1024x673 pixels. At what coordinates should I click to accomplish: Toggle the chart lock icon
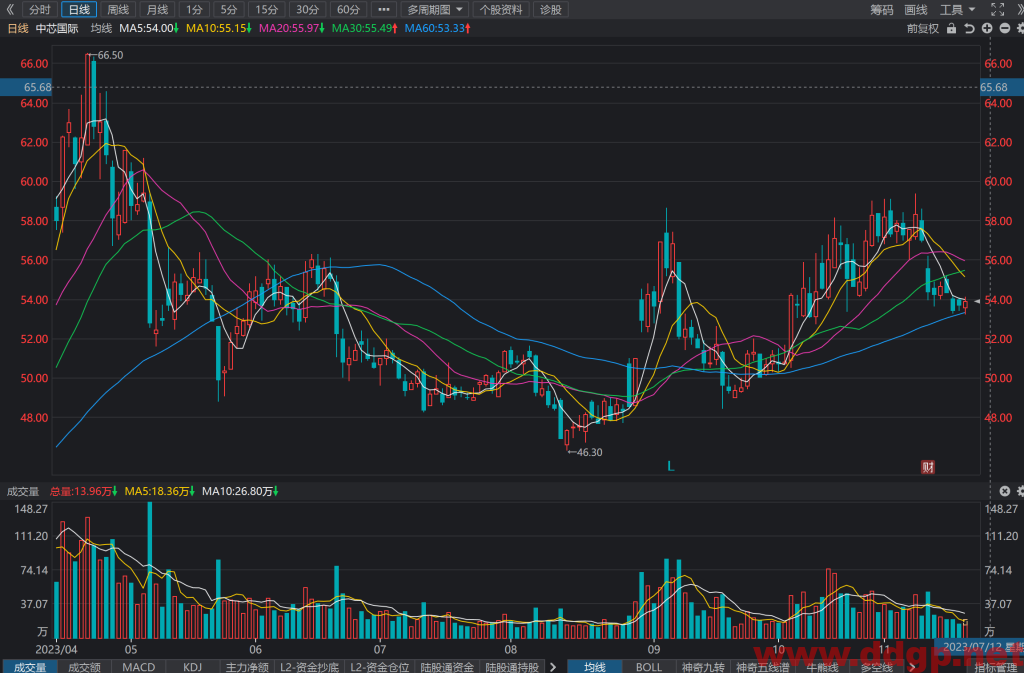pyautogui.click(x=952, y=29)
